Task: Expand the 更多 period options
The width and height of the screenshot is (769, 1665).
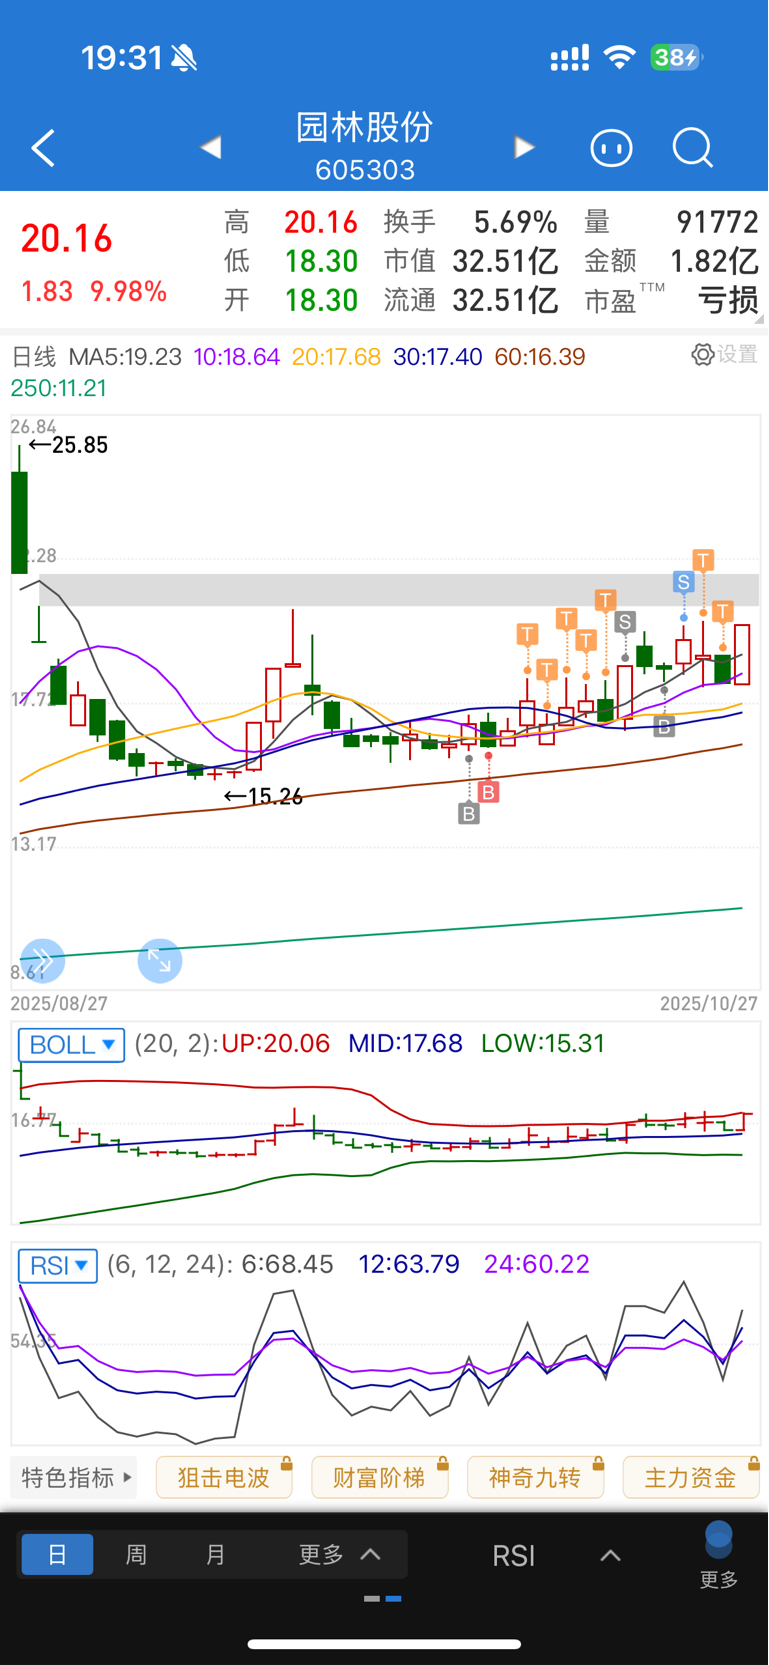Action: [x=340, y=1554]
